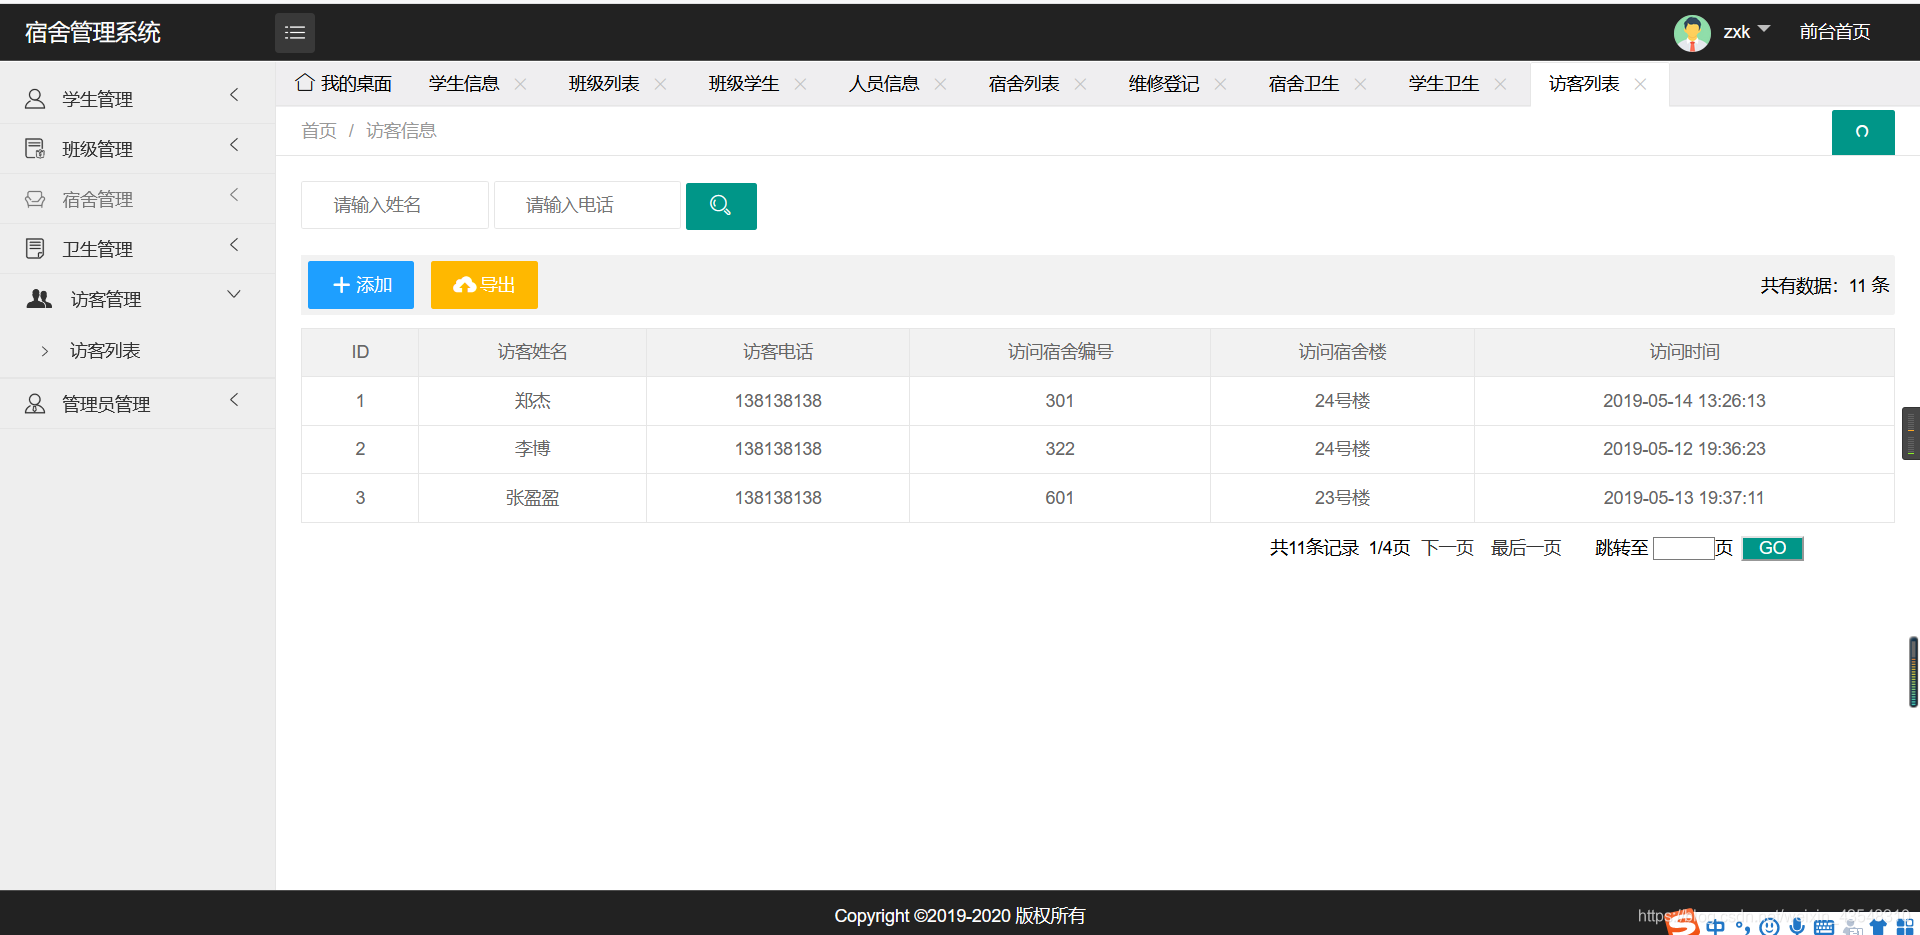Click the 管理员管理 person icon
The height and width of the screenshot is (935, 1920).
35,404
